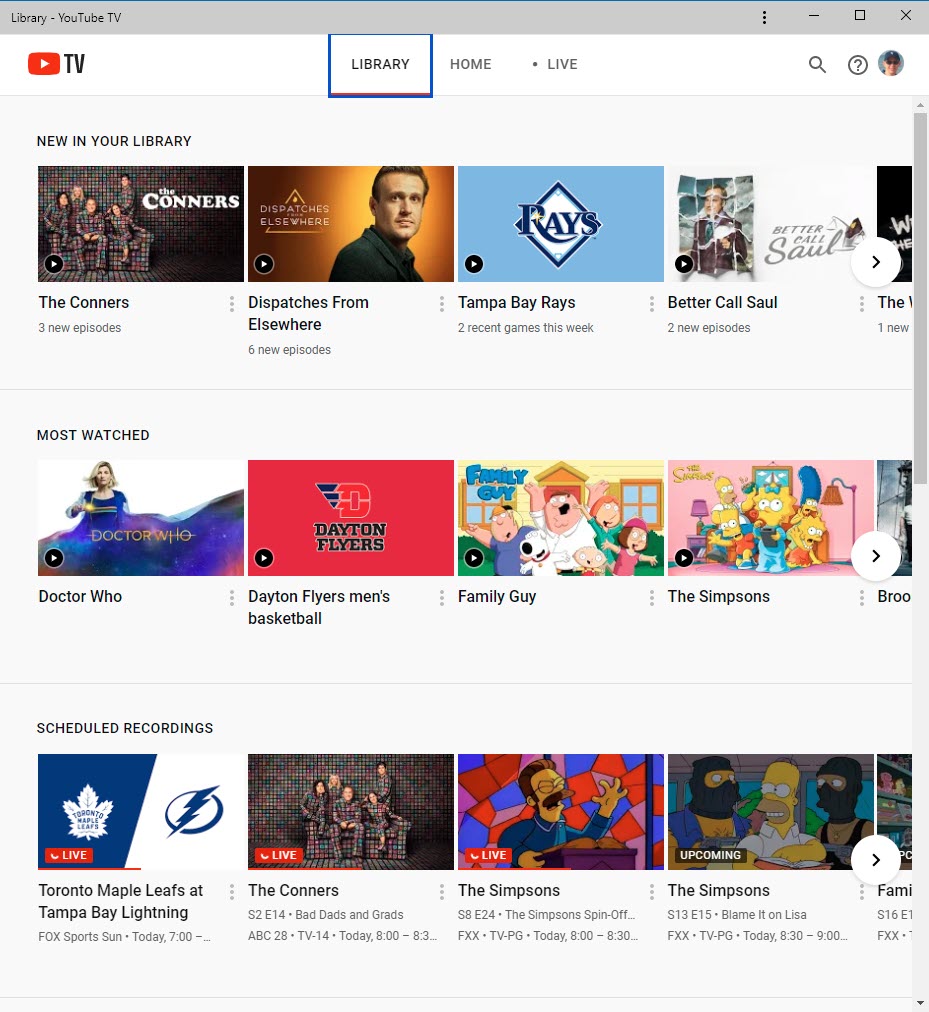929x1012 pixels.
Task: Open the user profile avatar
Action: (891, 64)
